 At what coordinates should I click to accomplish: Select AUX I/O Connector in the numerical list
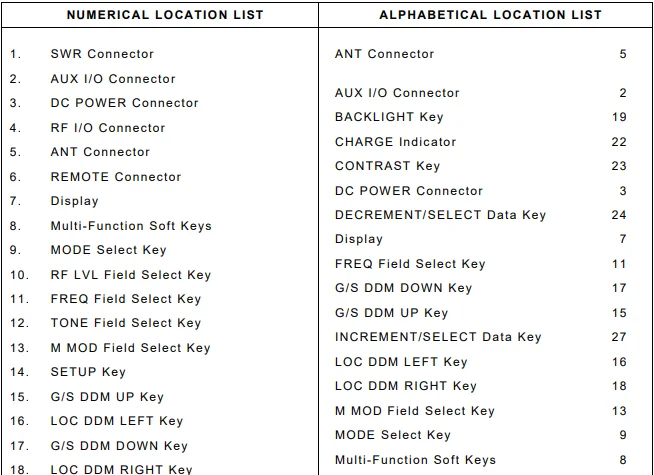click(x=113, y=79)
